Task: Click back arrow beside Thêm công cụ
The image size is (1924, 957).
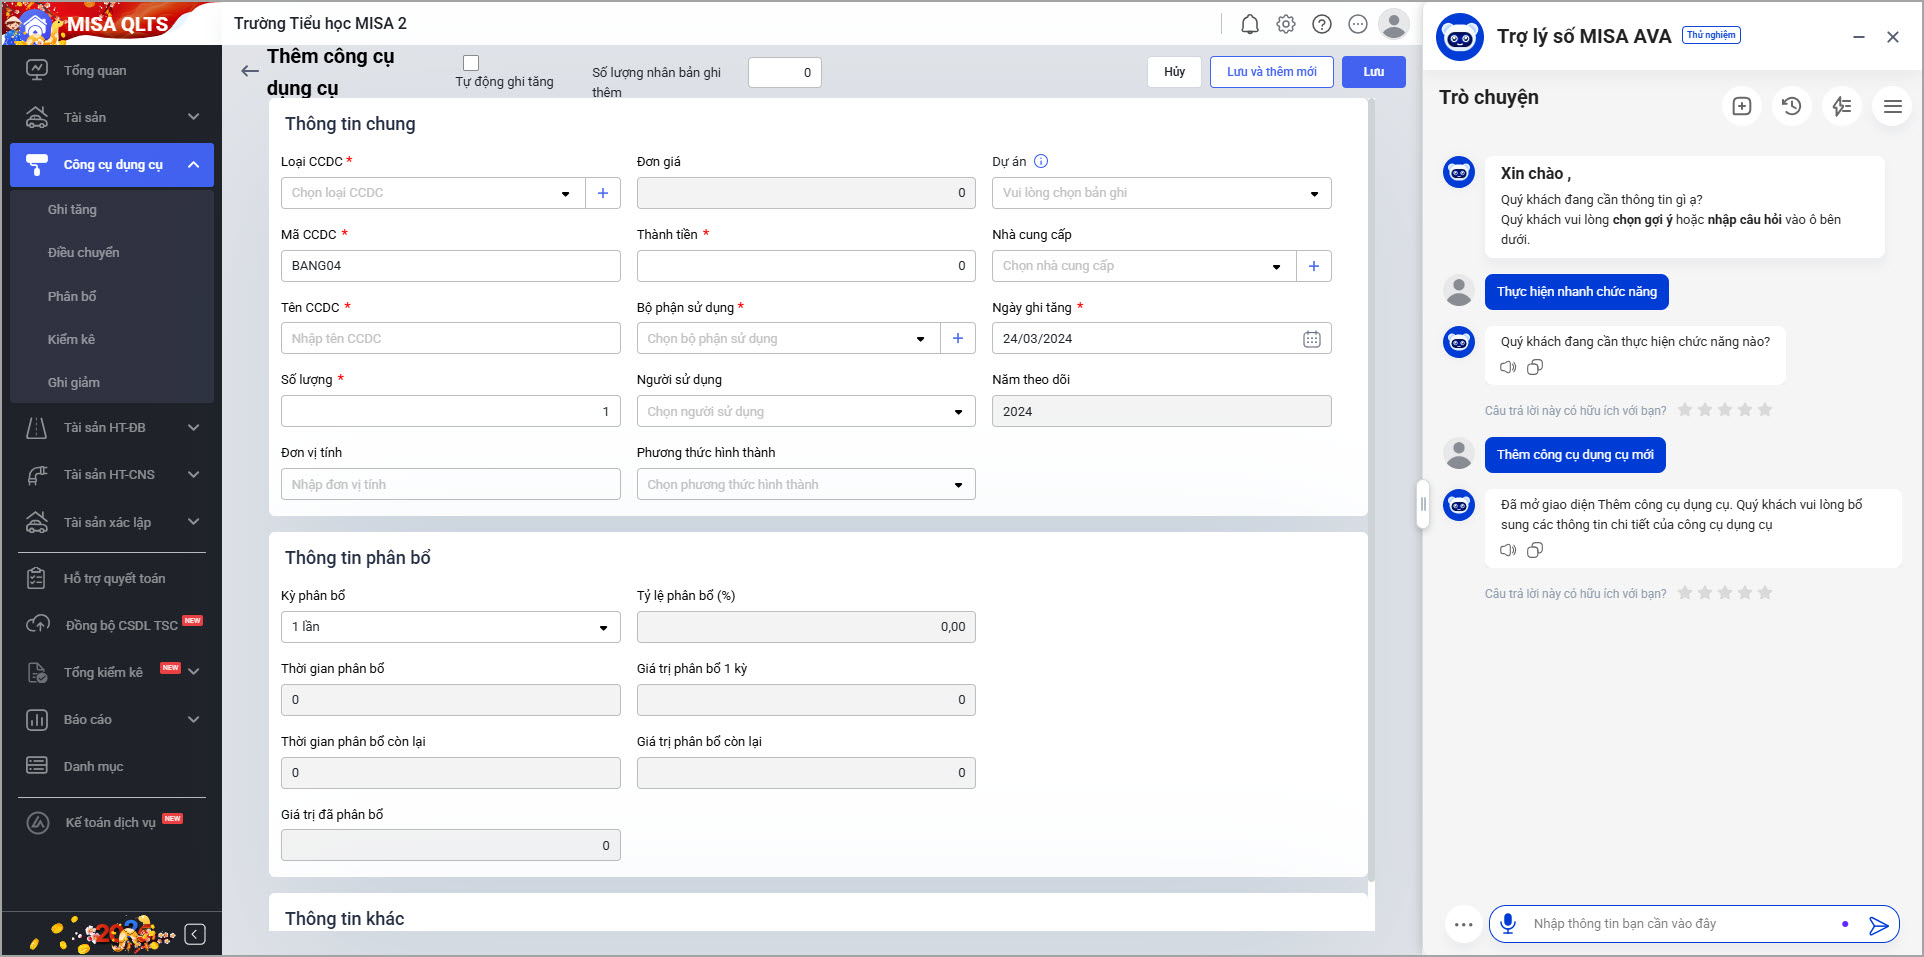Action: [x=250, y=71]
